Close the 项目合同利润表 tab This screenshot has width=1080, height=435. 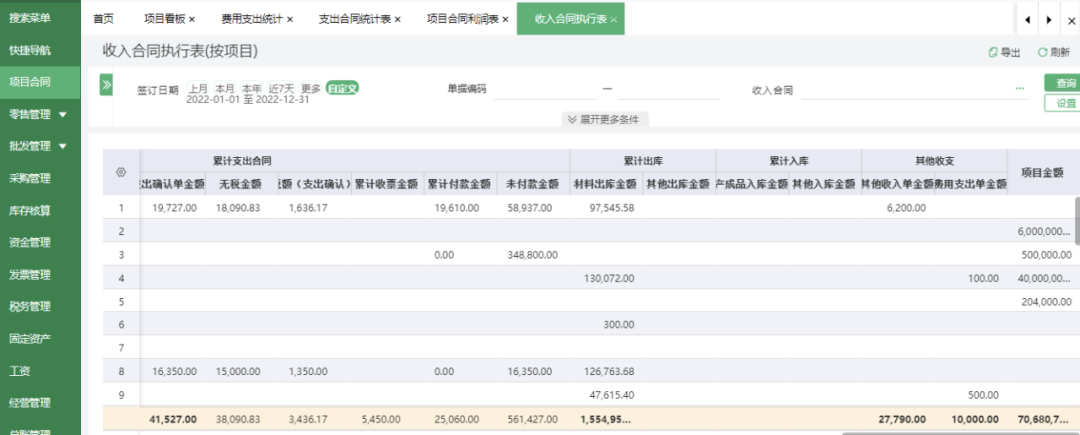point(505,19)
